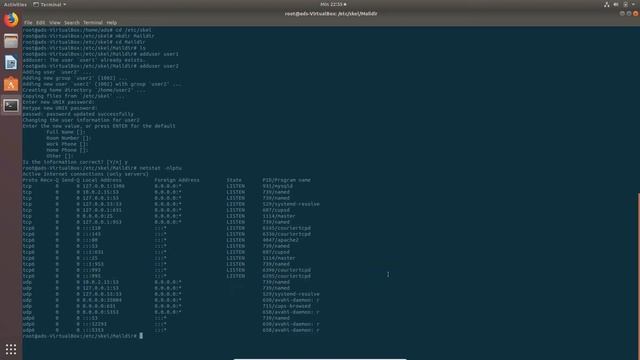Click the 'adduser user1' command line
Screen dimensions: 640x360
[101, 54]
